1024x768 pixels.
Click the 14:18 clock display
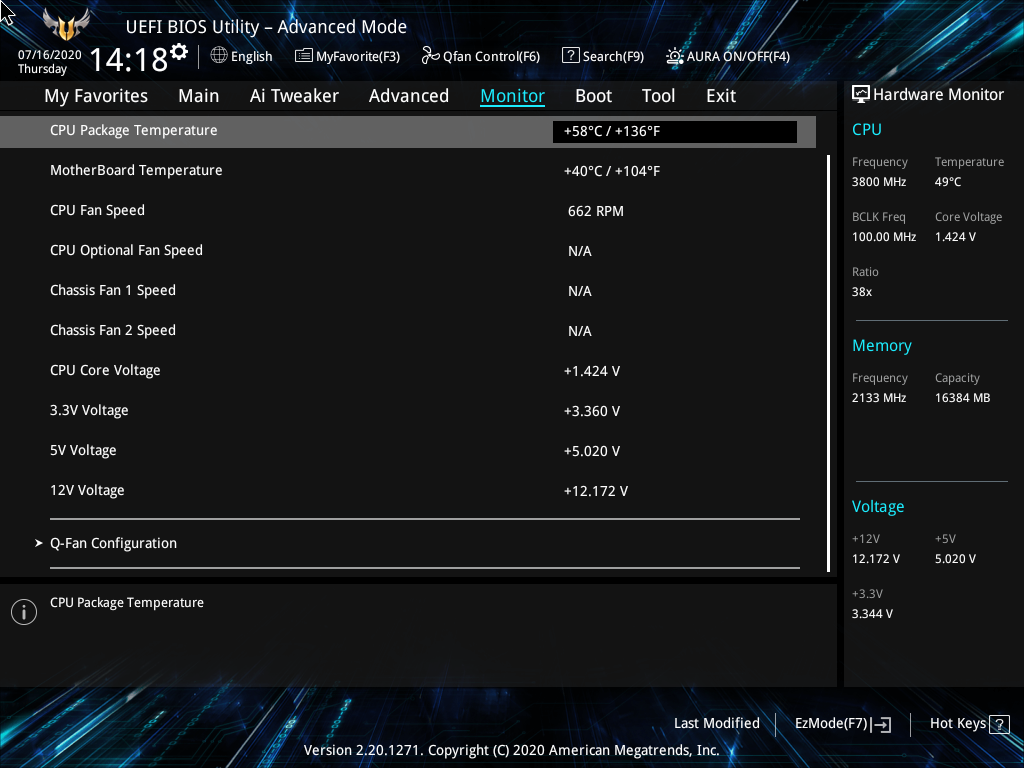(129, 60)
